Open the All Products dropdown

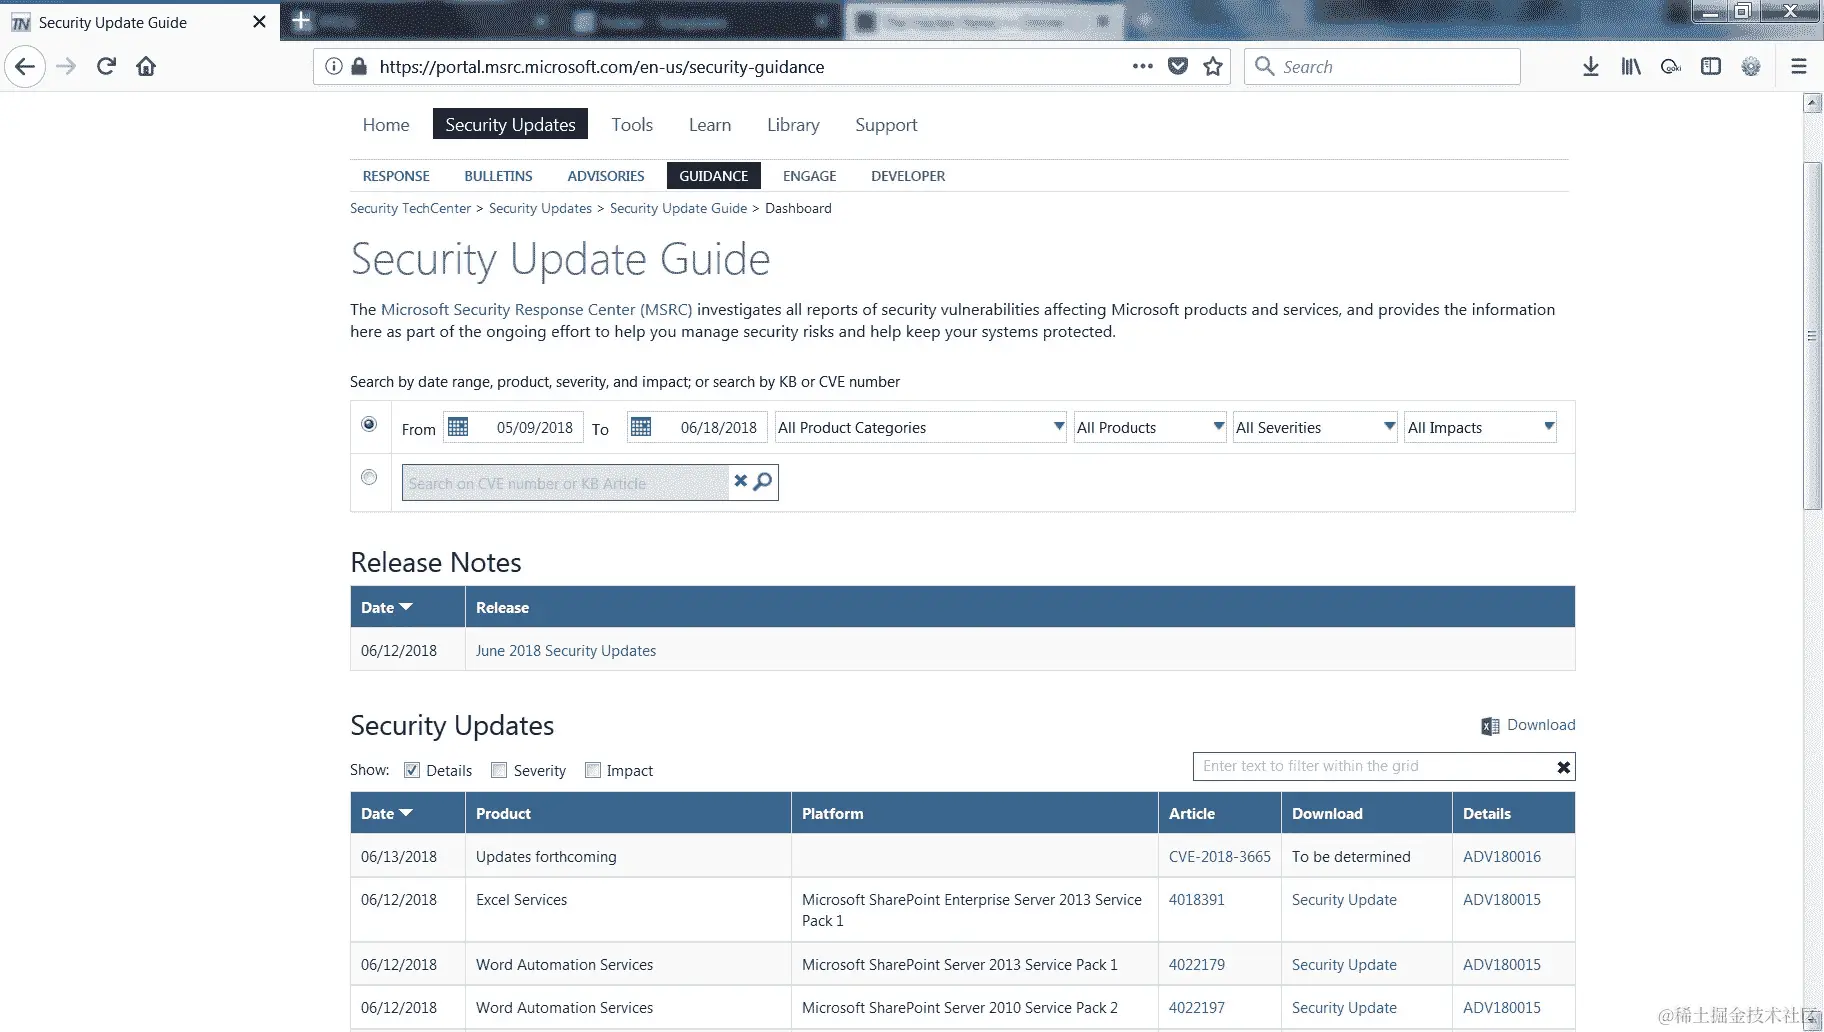click(1150, 427)
